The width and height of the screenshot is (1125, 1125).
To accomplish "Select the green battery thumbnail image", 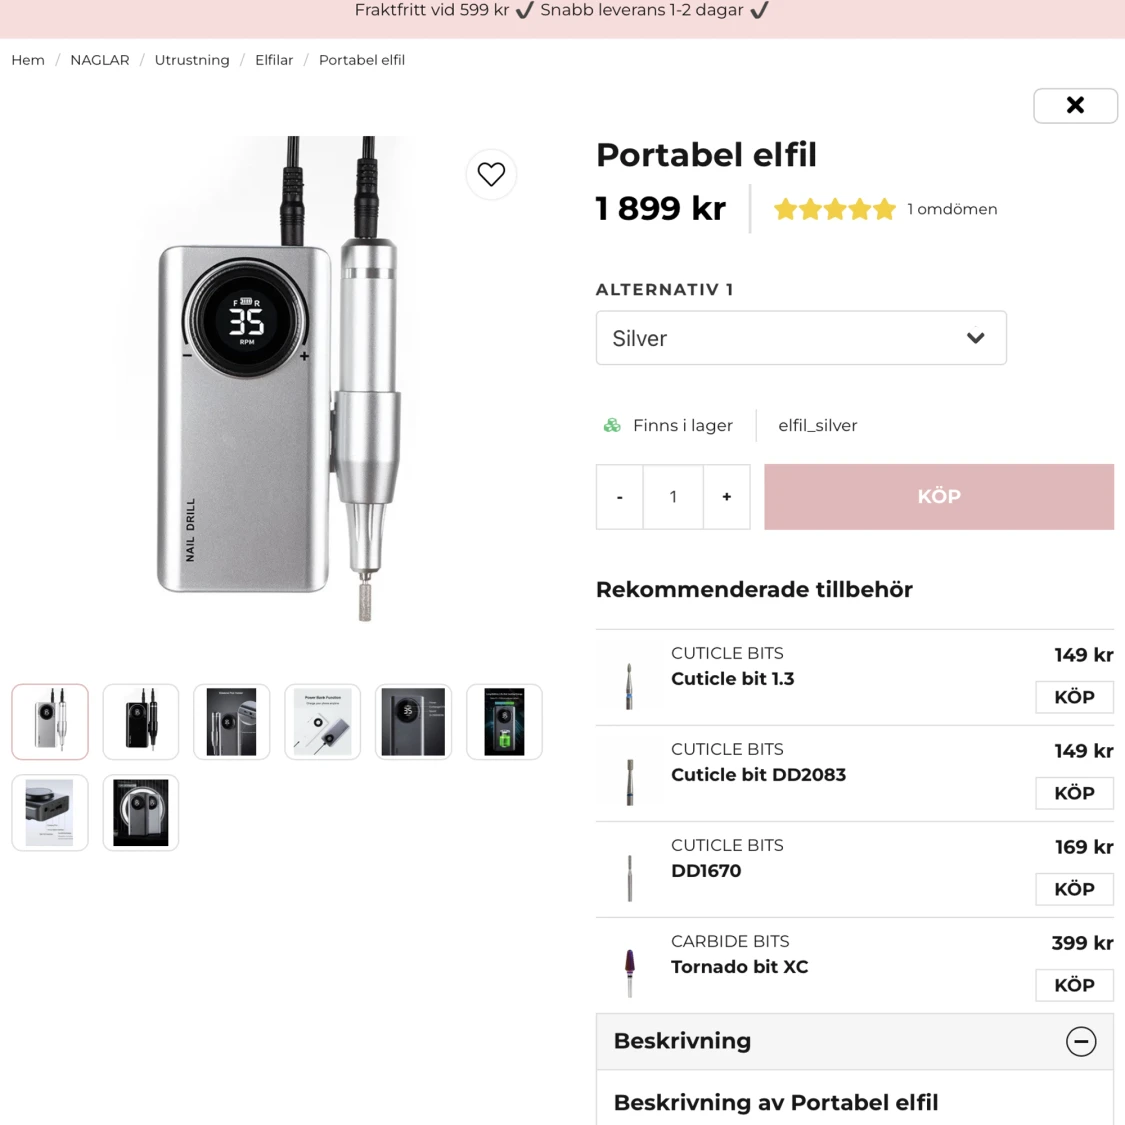I will [x=504, y=722].
